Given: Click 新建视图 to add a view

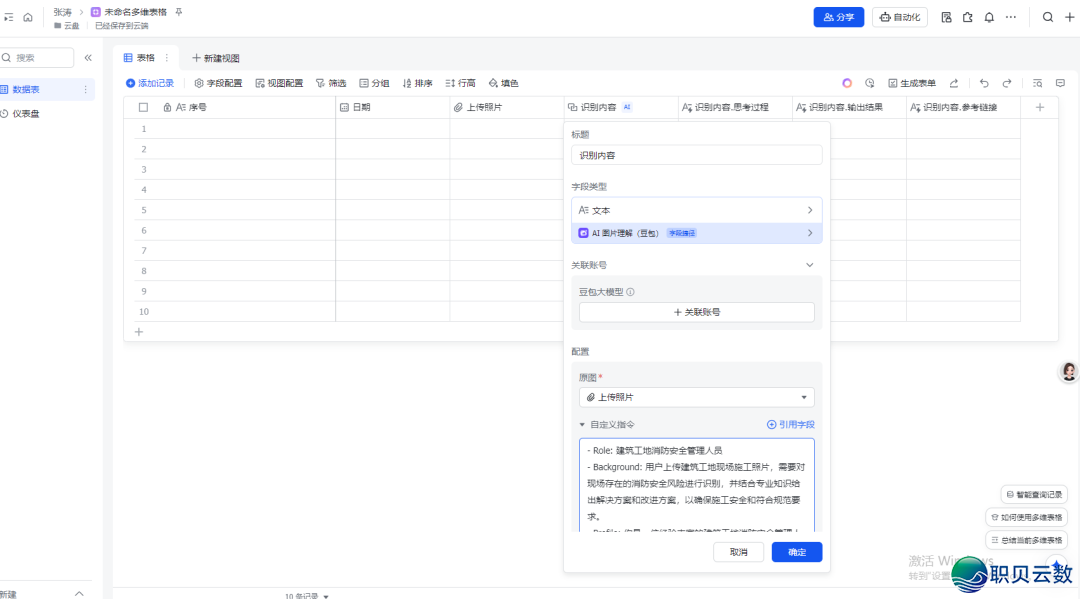Looking at the screenshot, I should pyautogui.click(x=216, y=58).
